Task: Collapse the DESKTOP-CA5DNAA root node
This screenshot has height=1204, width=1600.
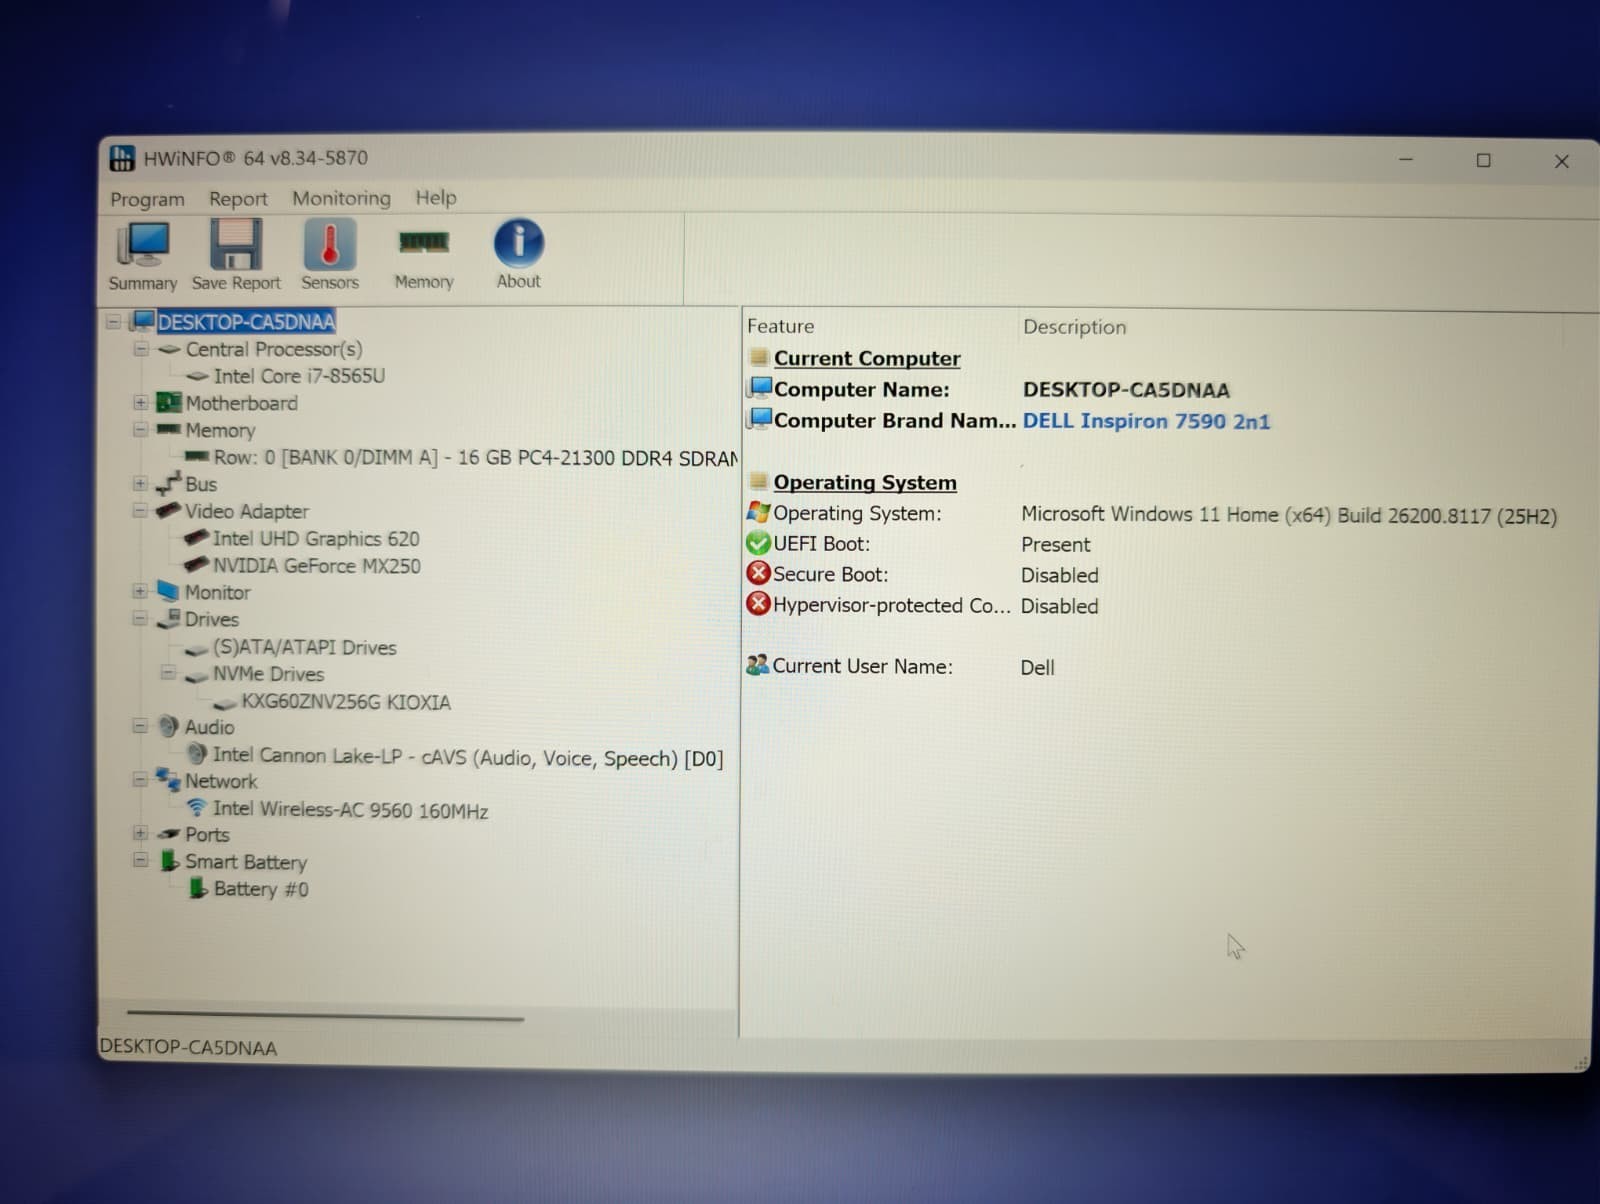Action: (113, 322)
